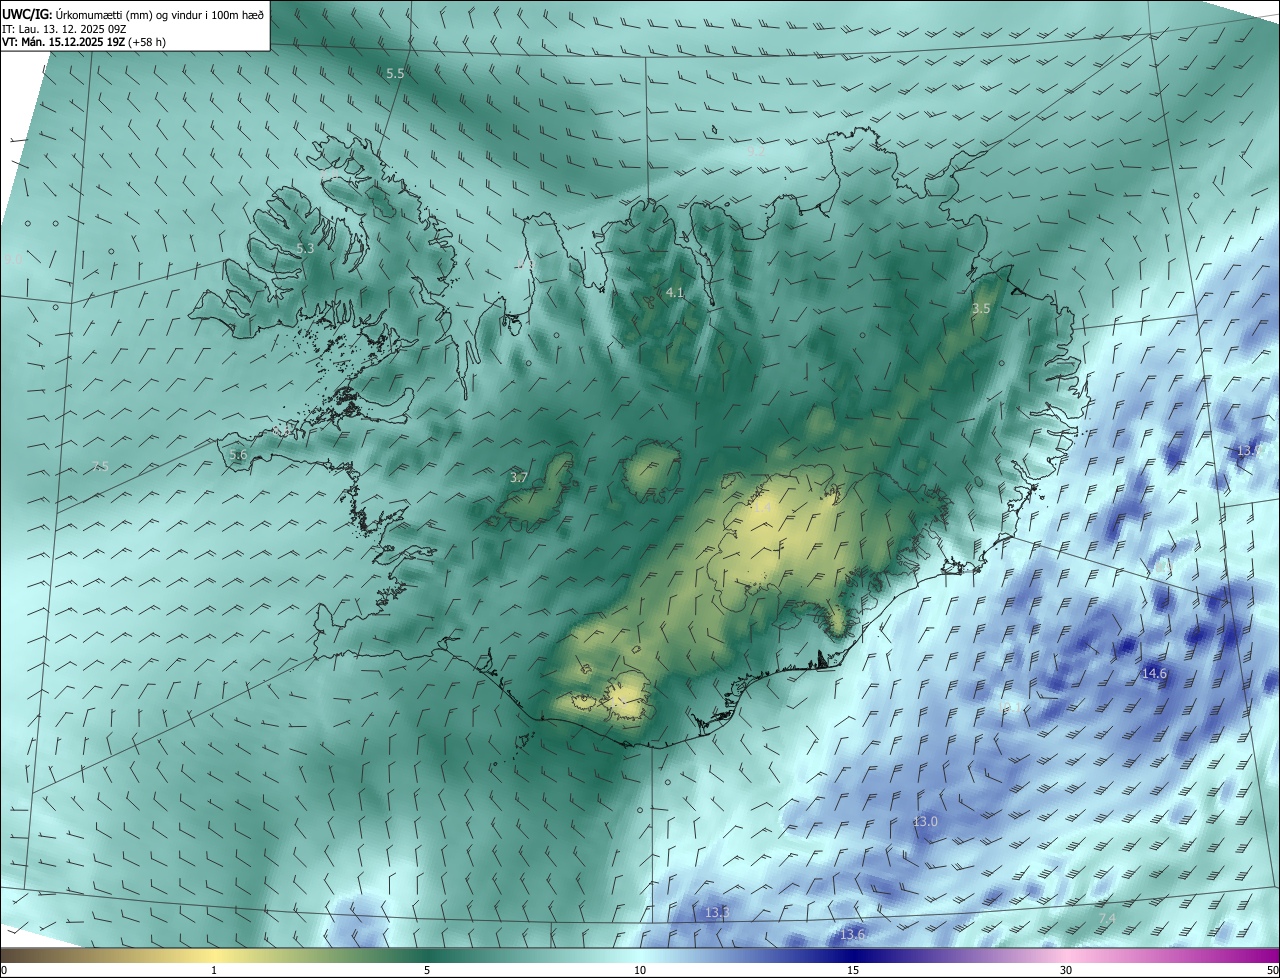Click the 5.5 value label north of Iceland
The image size is (1280, 978).
pyautogui.click(x=395, y=74)
